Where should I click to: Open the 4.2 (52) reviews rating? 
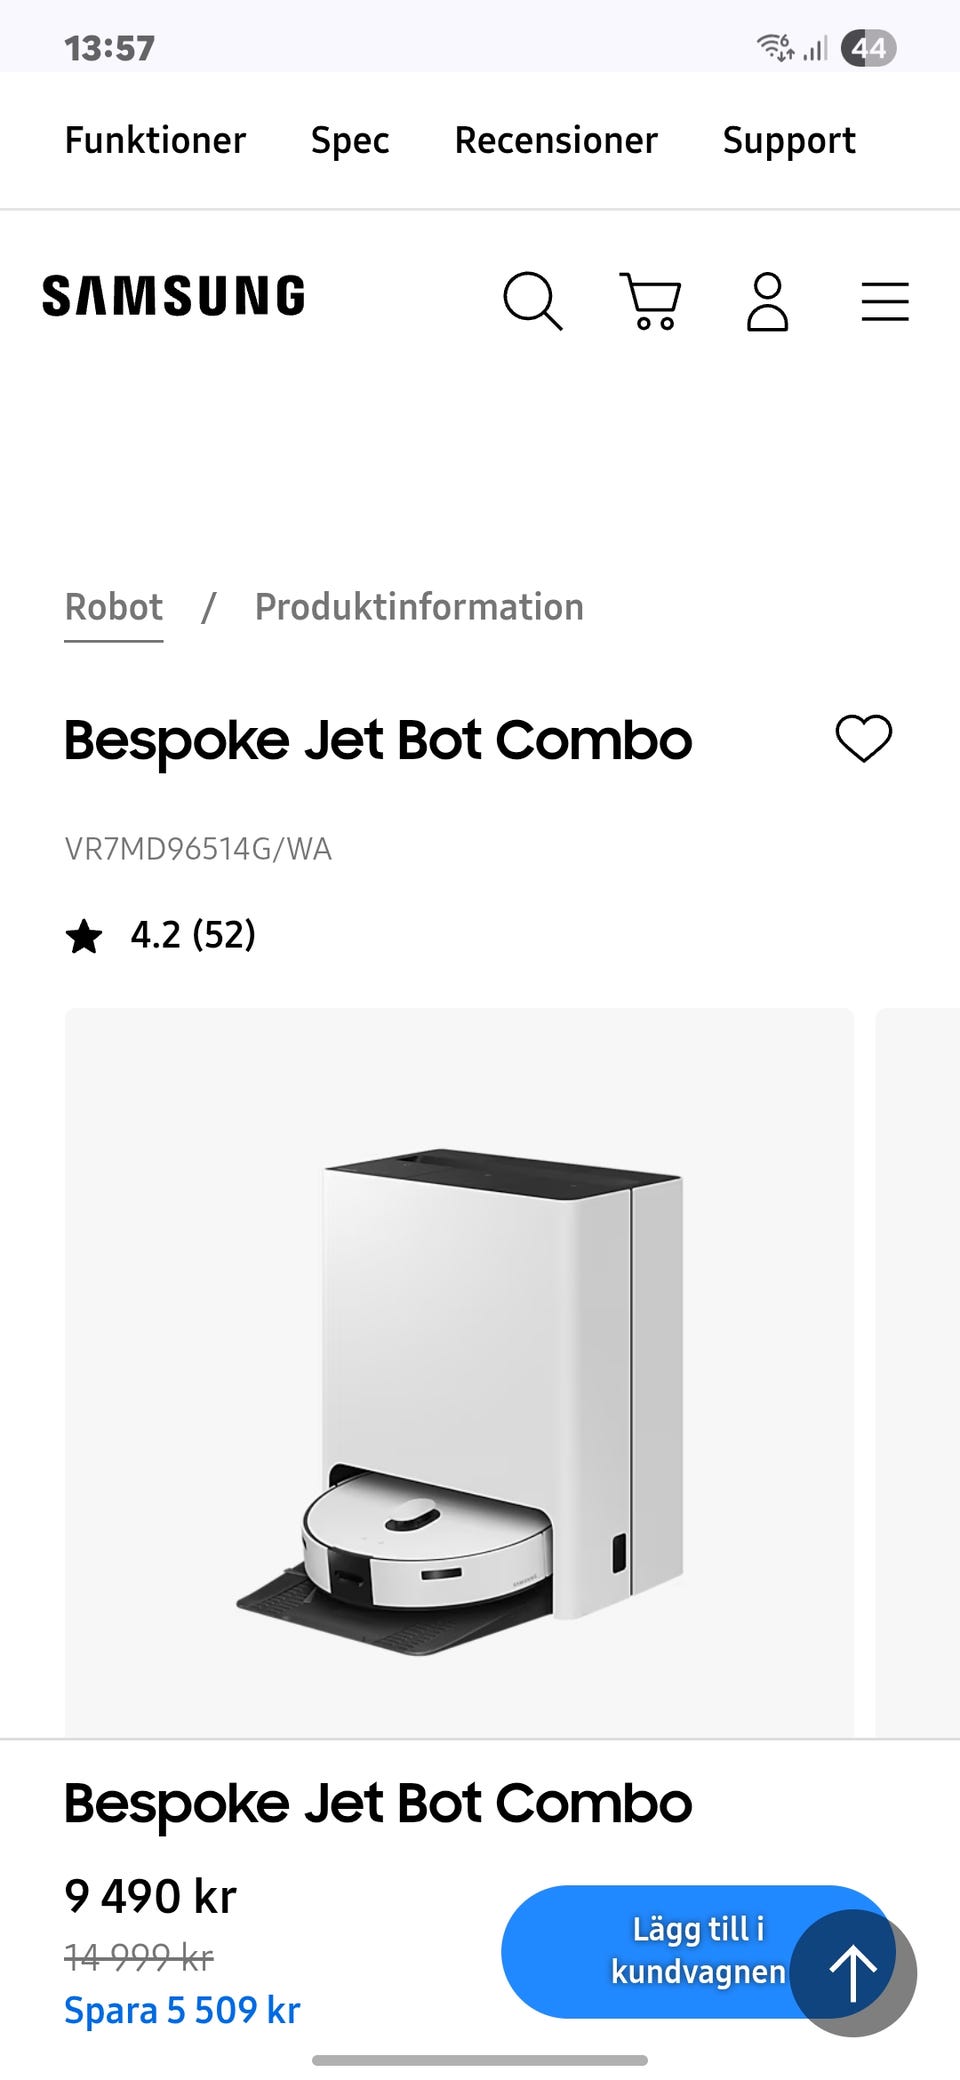click(193, 935)
